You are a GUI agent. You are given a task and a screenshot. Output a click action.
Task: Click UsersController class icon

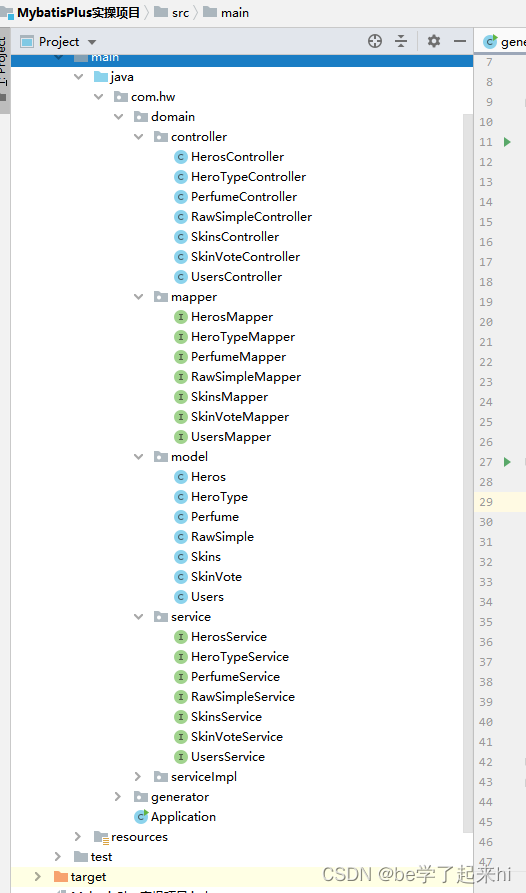click(x=180, y=277)
